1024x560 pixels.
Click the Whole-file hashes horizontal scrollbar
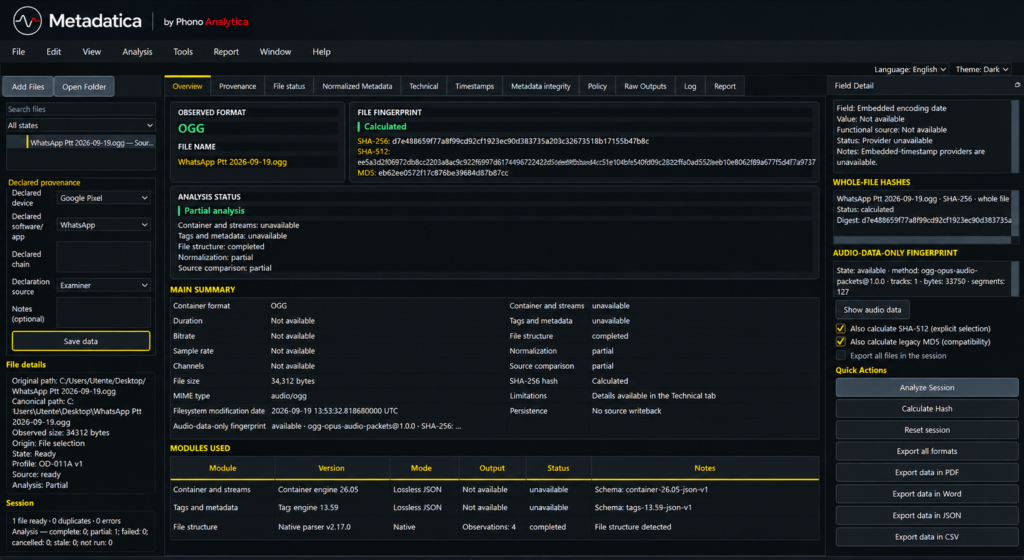tap(923, 240)
